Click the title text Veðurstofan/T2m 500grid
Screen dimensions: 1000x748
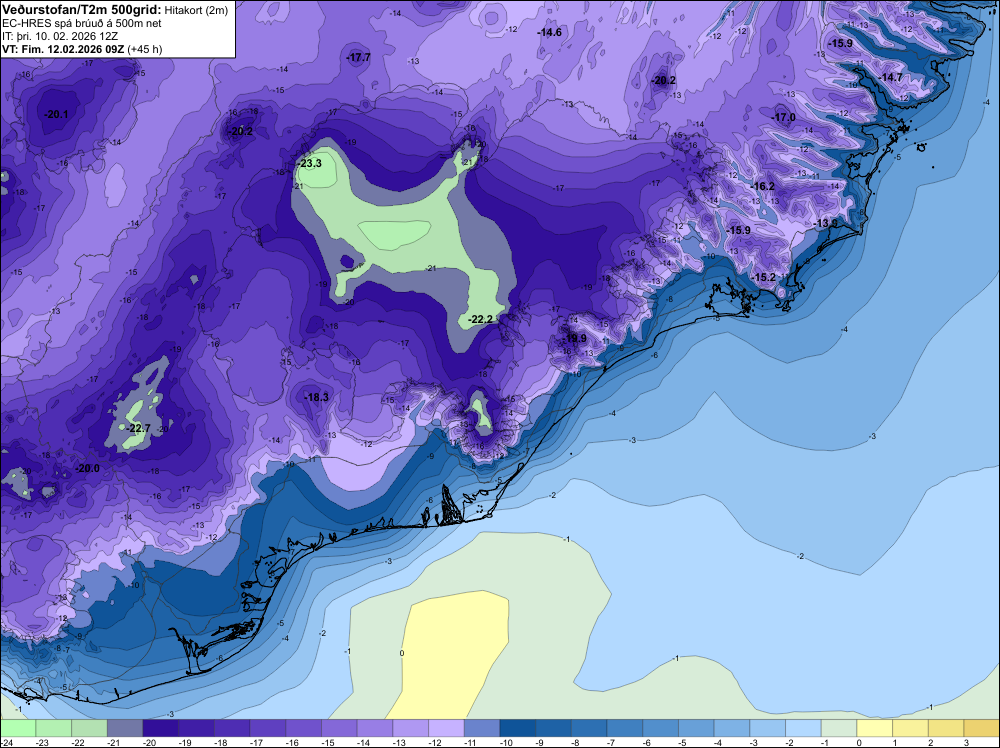(x=82, y=9)
